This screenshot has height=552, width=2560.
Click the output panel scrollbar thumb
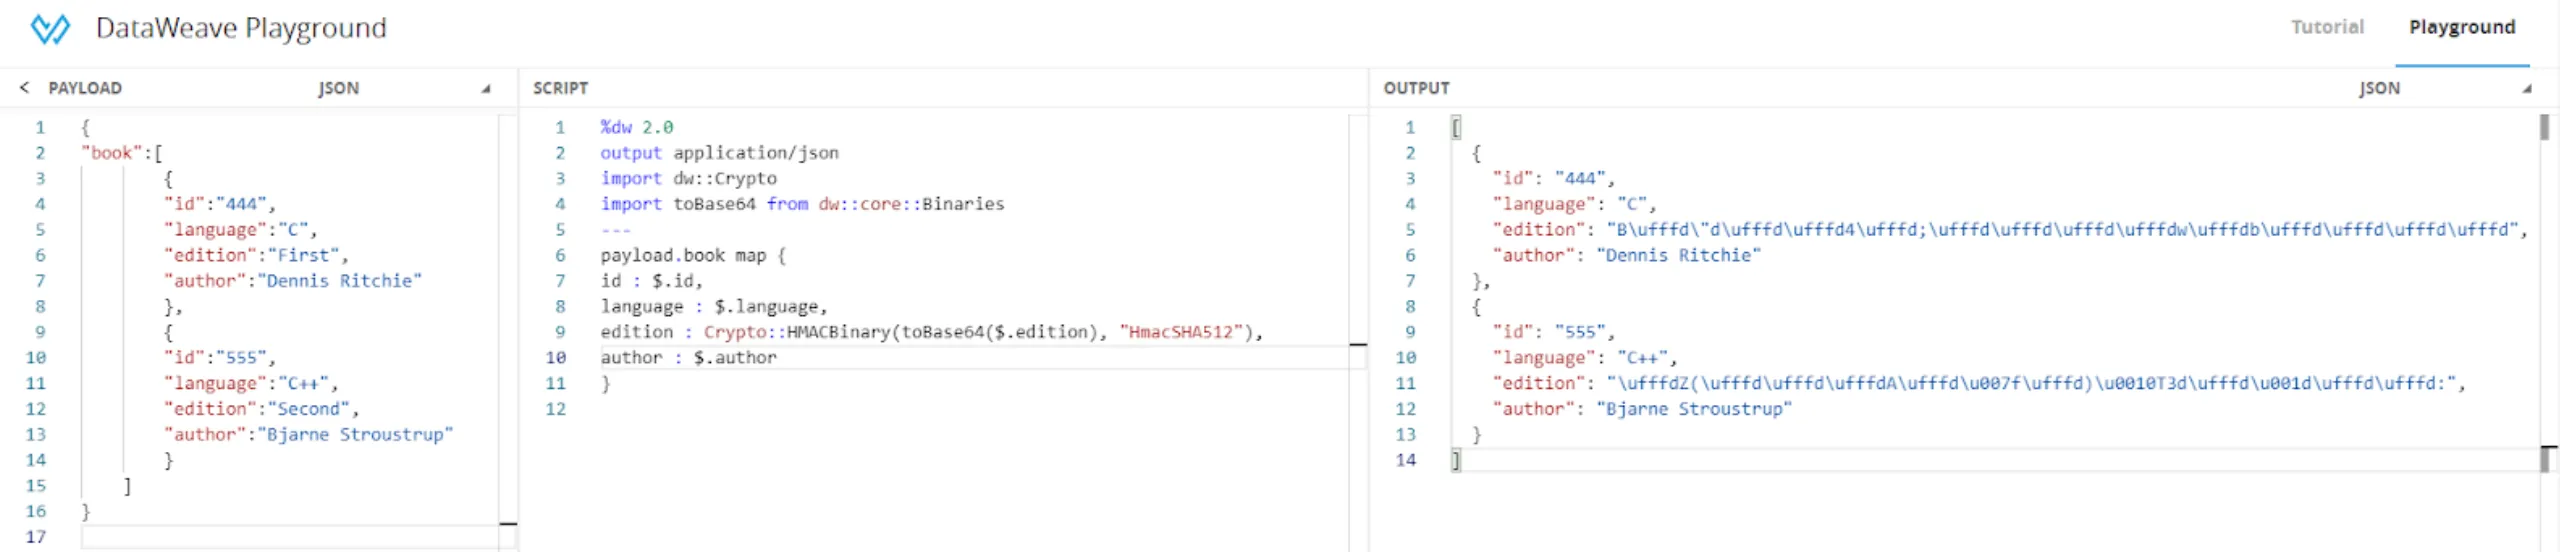tap(2544, 127)
